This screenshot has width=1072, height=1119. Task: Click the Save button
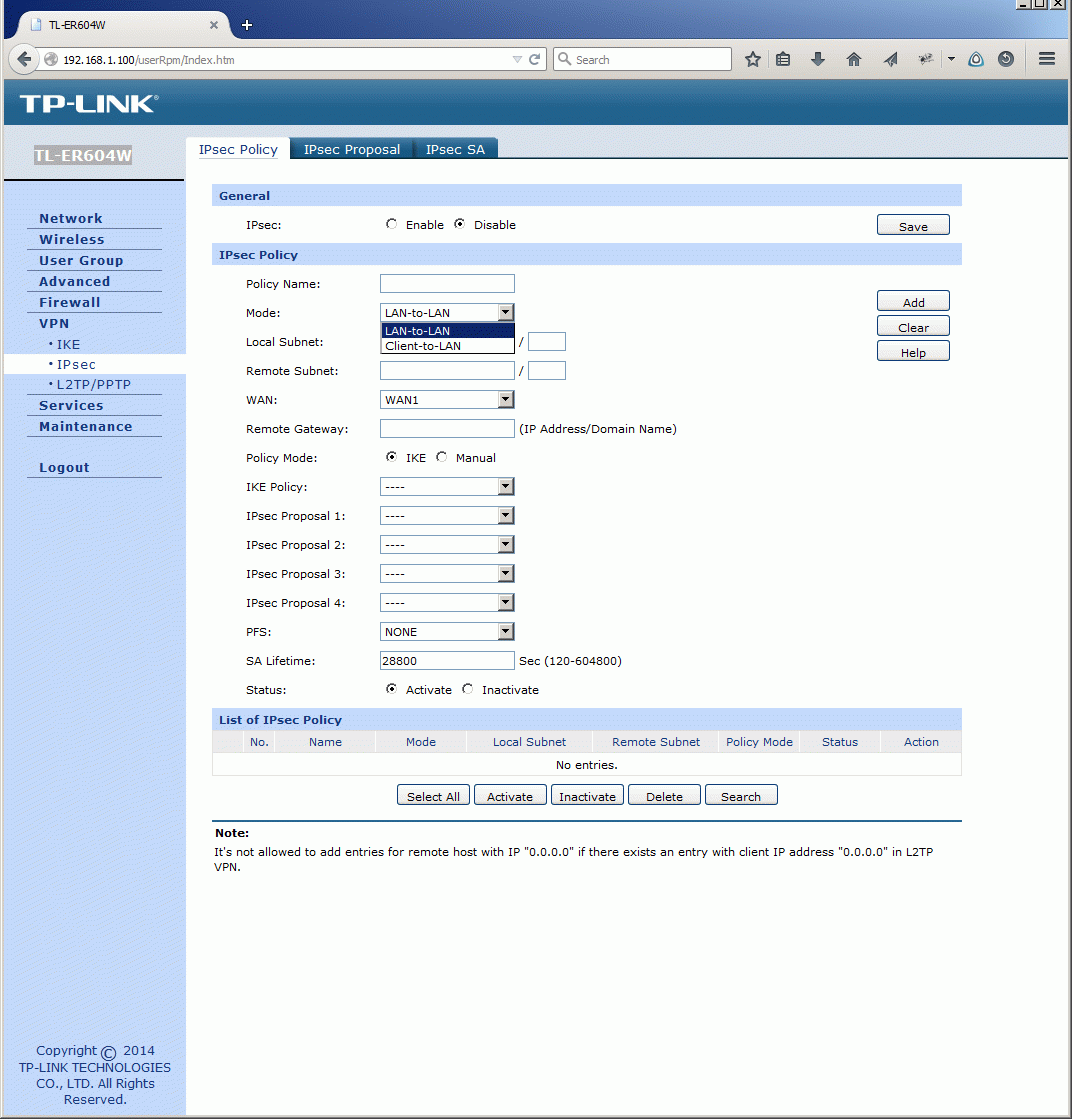tap(913, 226)
